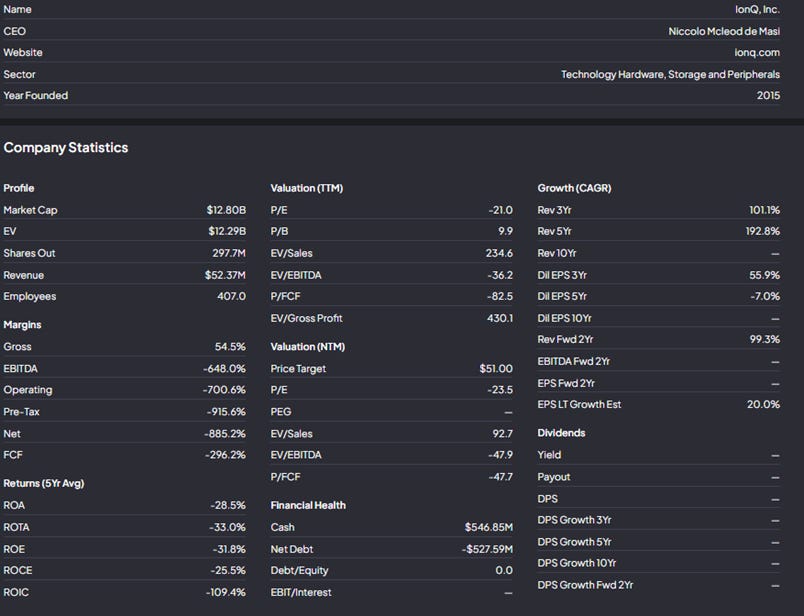Click the Year Founded value 2015
The height and width of the screenshot is (616, 804).
click(x=768, y=95)
